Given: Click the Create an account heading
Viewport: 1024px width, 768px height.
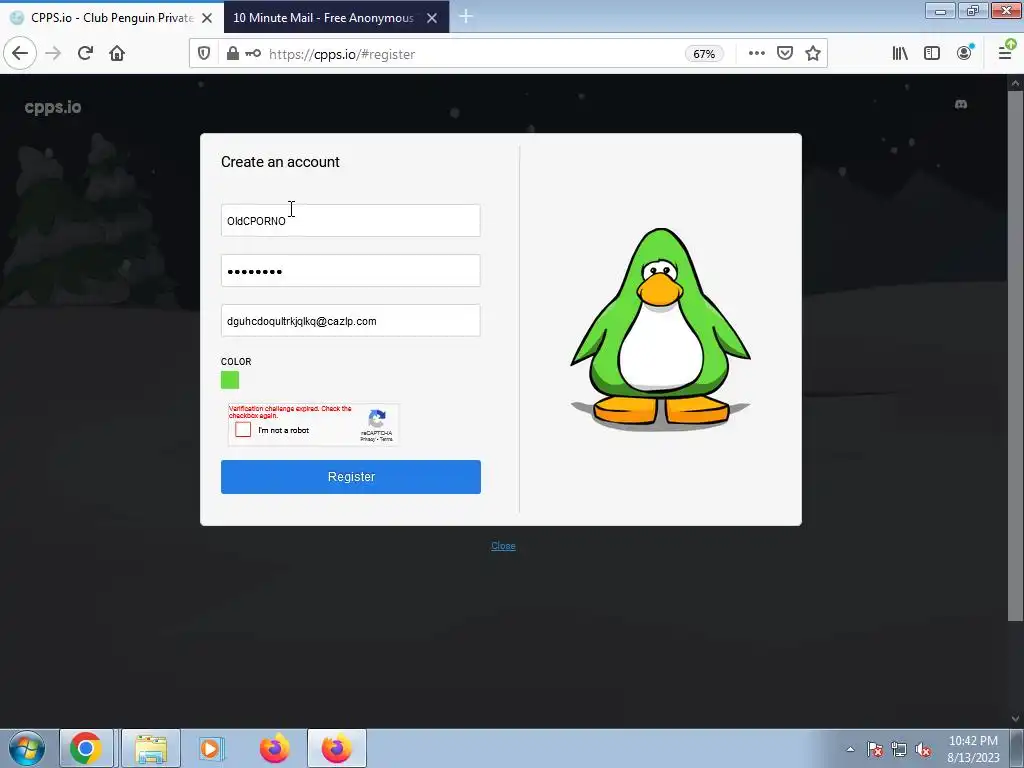Looking at the screenshot, I should (x=280, y=162).
